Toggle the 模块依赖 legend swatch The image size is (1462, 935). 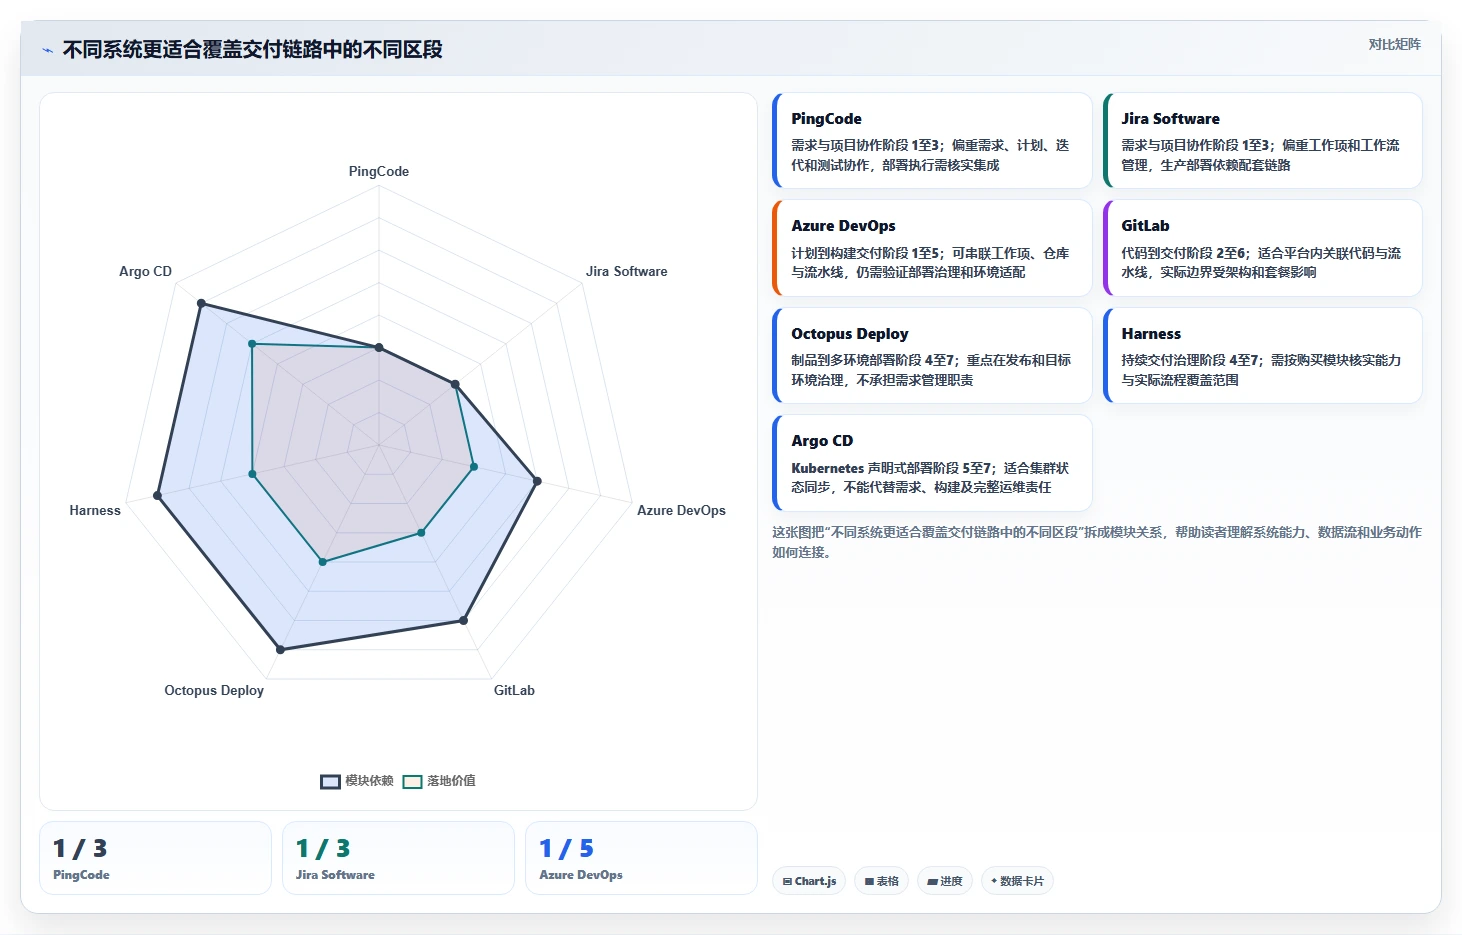331,781
